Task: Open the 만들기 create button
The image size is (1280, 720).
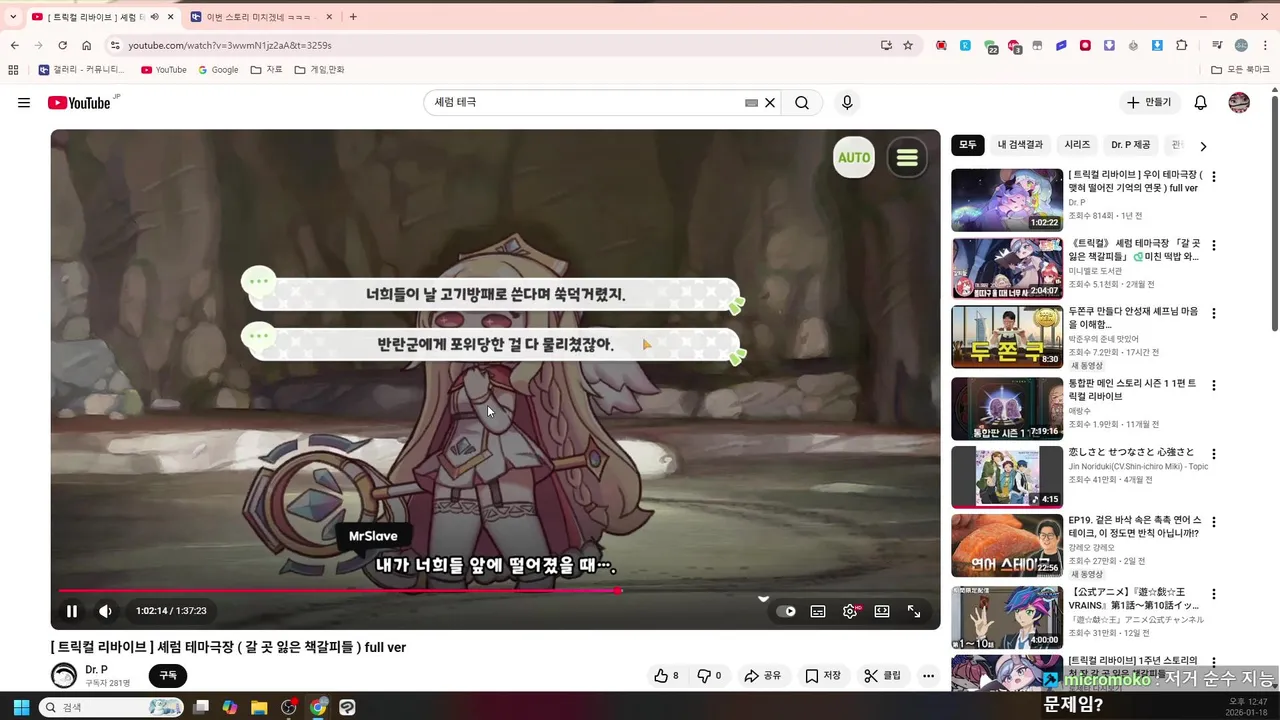Action: (x=1150, y=103)
